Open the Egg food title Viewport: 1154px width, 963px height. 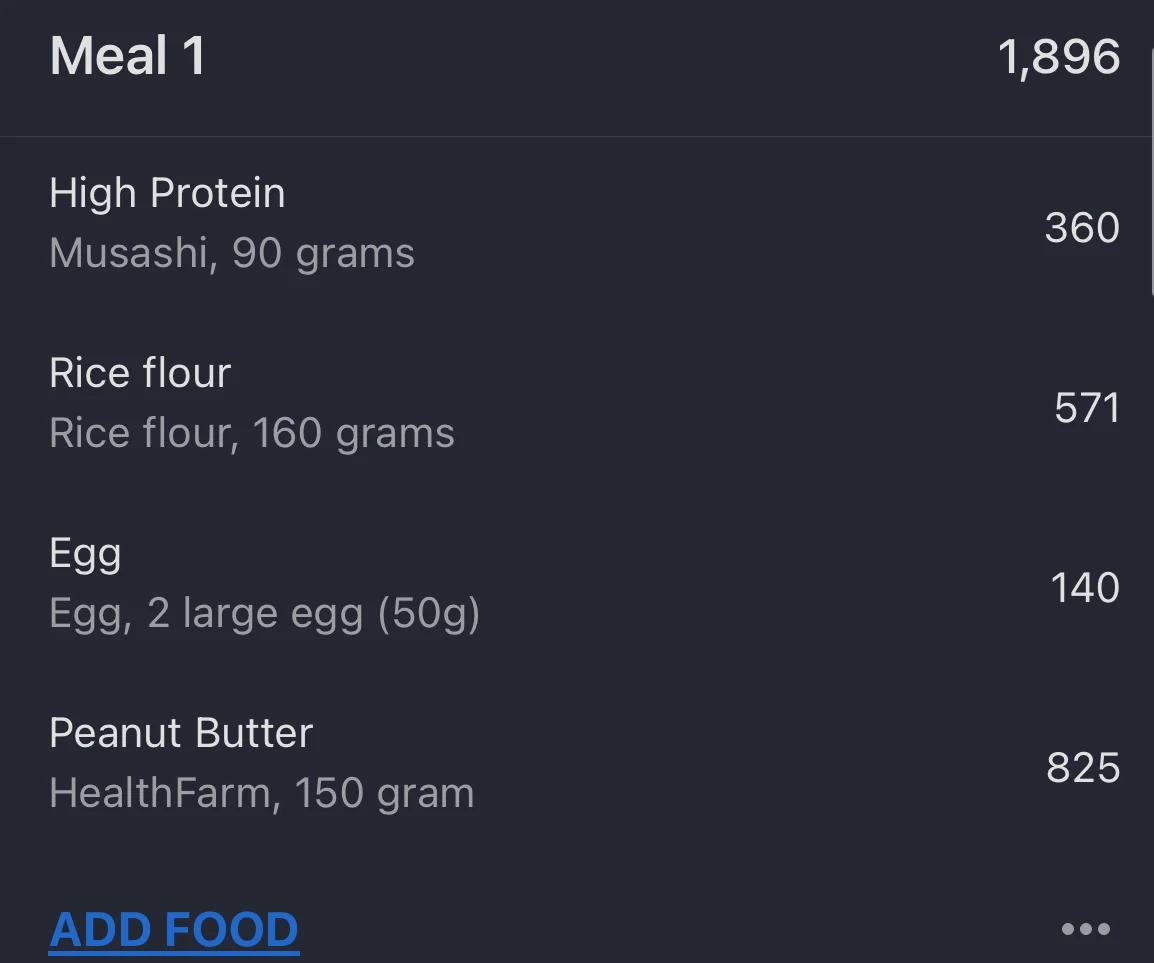(x=85, y=554)
